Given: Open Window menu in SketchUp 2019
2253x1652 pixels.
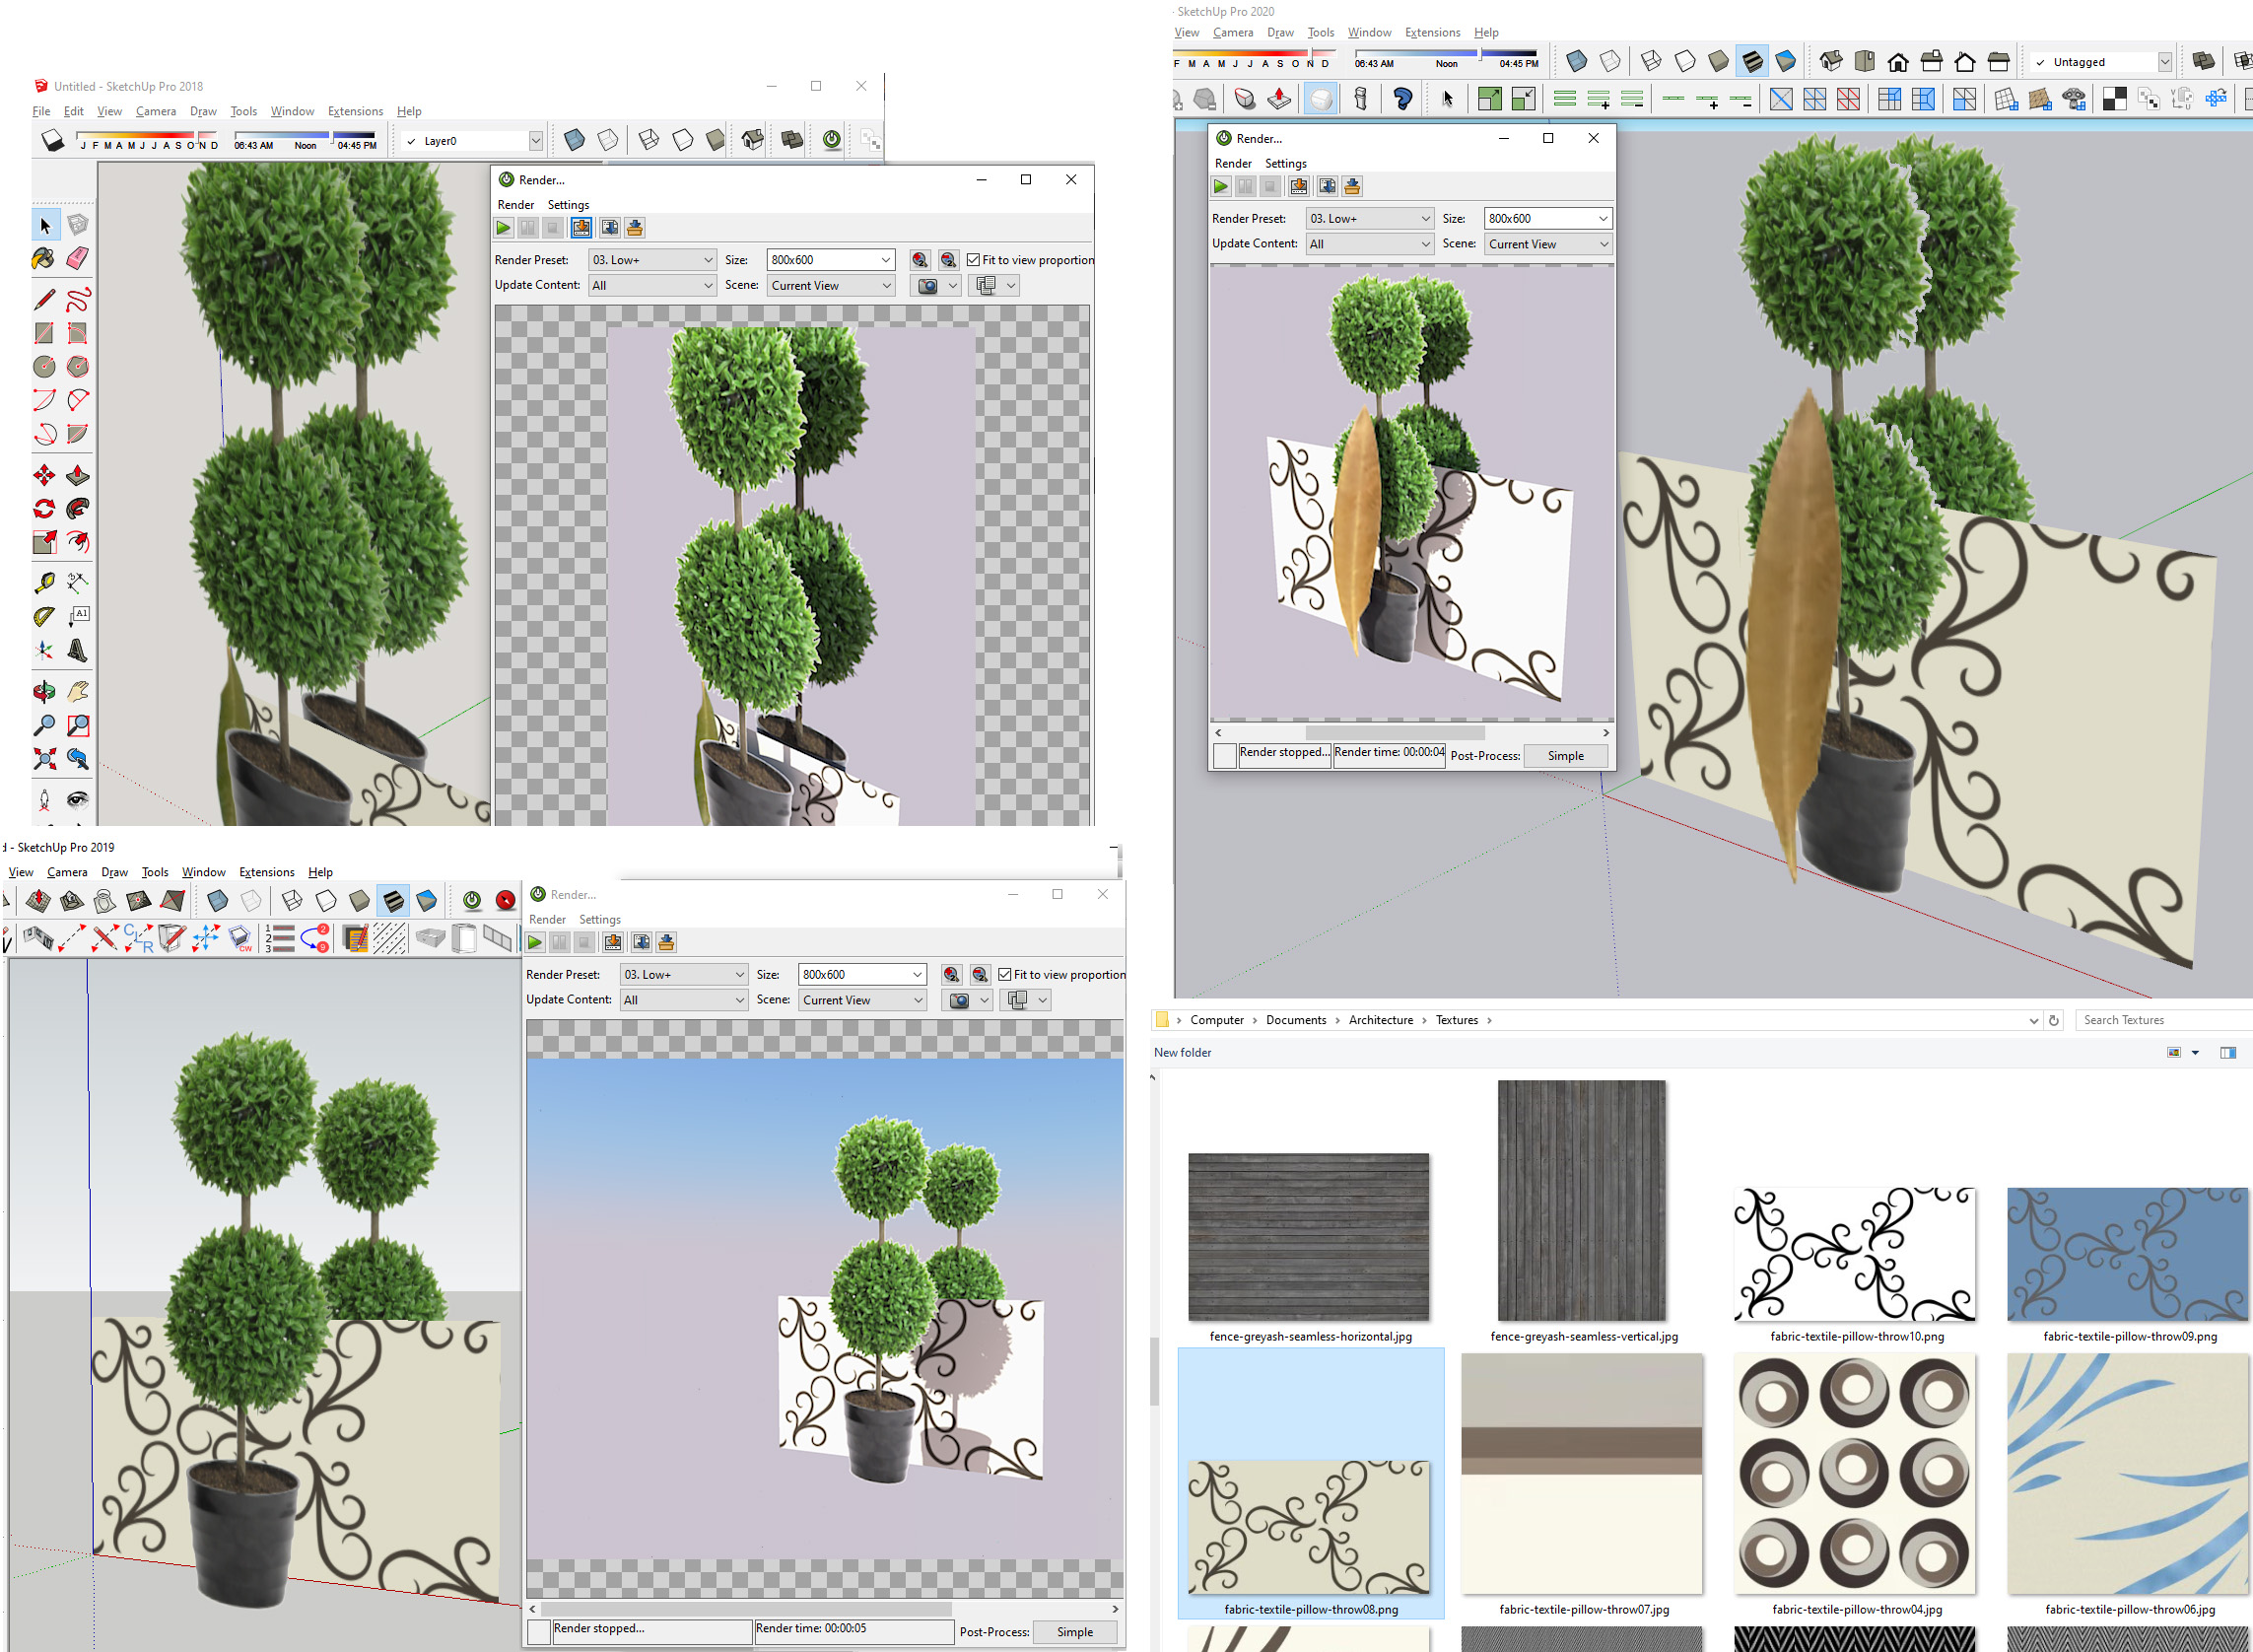Looking at the screenshot, I should point(204,872).
